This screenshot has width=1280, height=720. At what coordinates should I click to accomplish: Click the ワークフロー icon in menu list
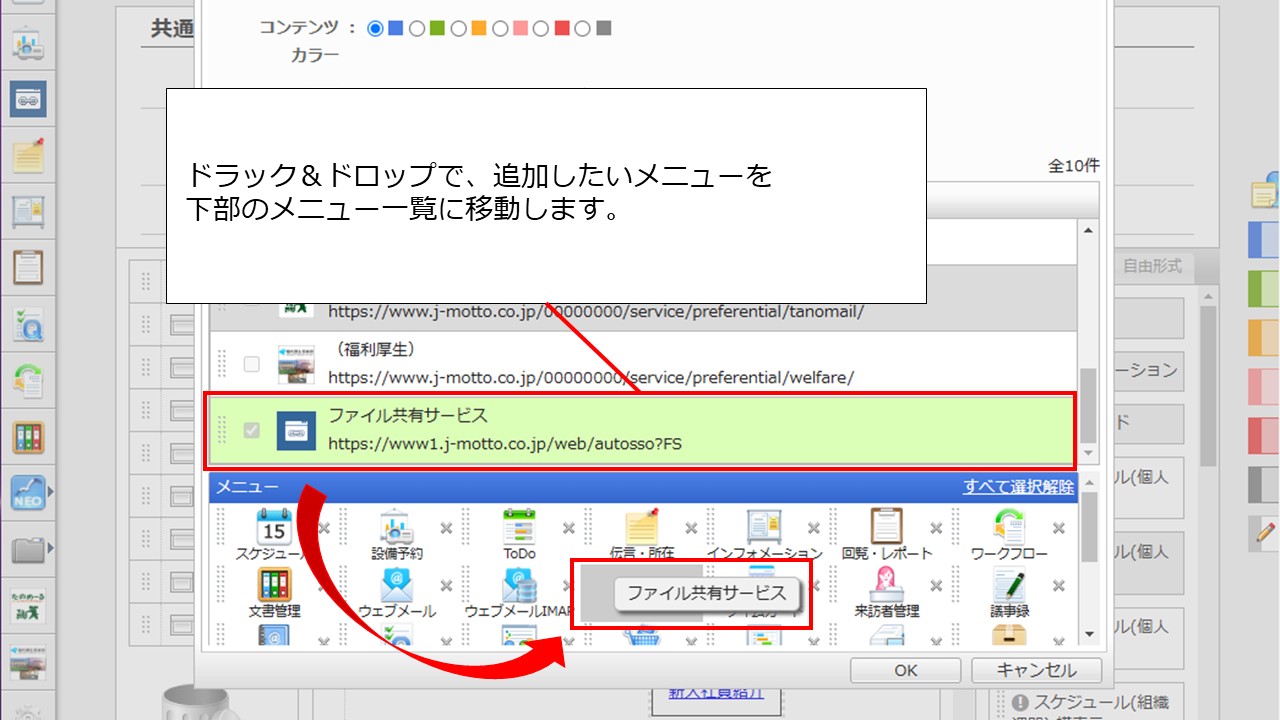(1009, 526)
